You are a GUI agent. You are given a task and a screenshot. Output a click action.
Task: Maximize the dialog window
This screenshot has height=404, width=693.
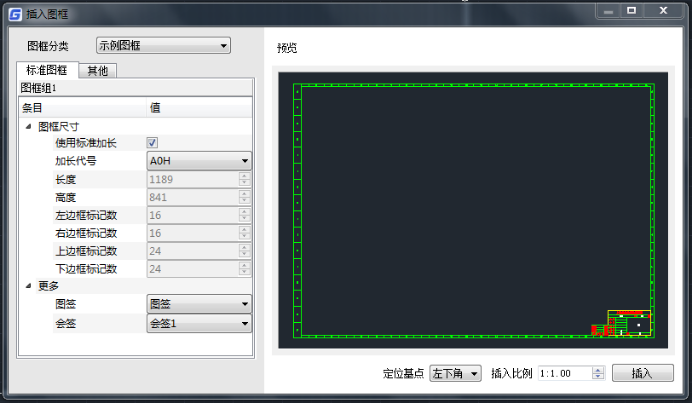[x=632, y=10]
